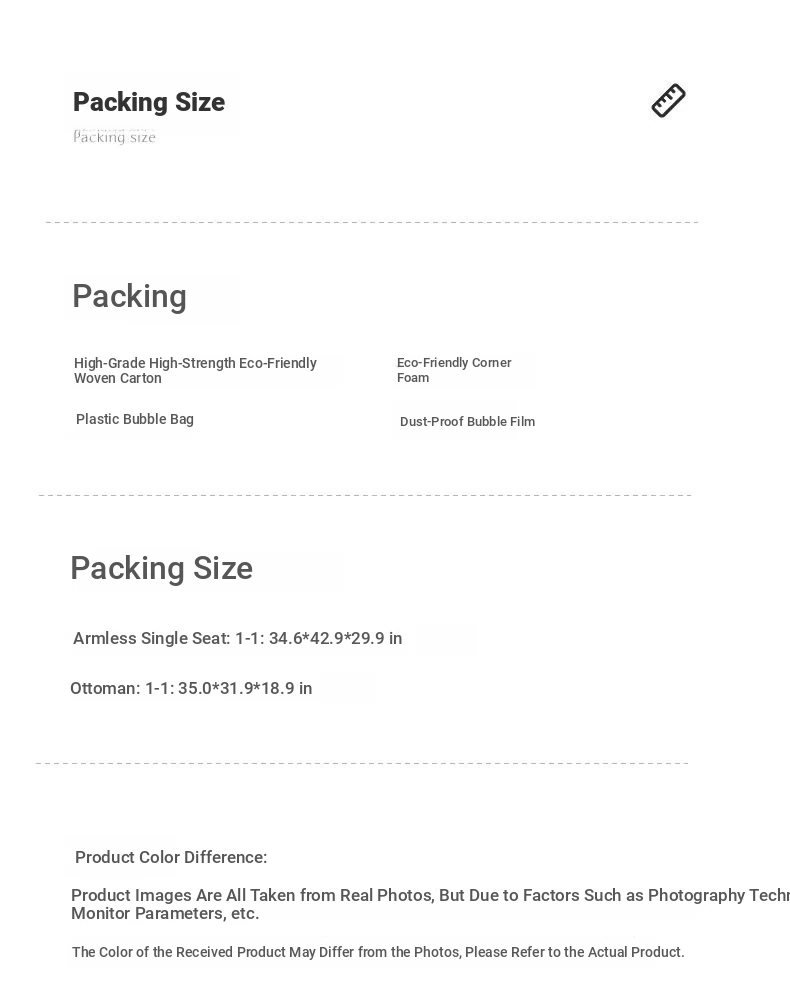Select Armless Single Seat dimensions line
Image resolution: width=790 pixels, height=997 pixels.
[238, 638]
